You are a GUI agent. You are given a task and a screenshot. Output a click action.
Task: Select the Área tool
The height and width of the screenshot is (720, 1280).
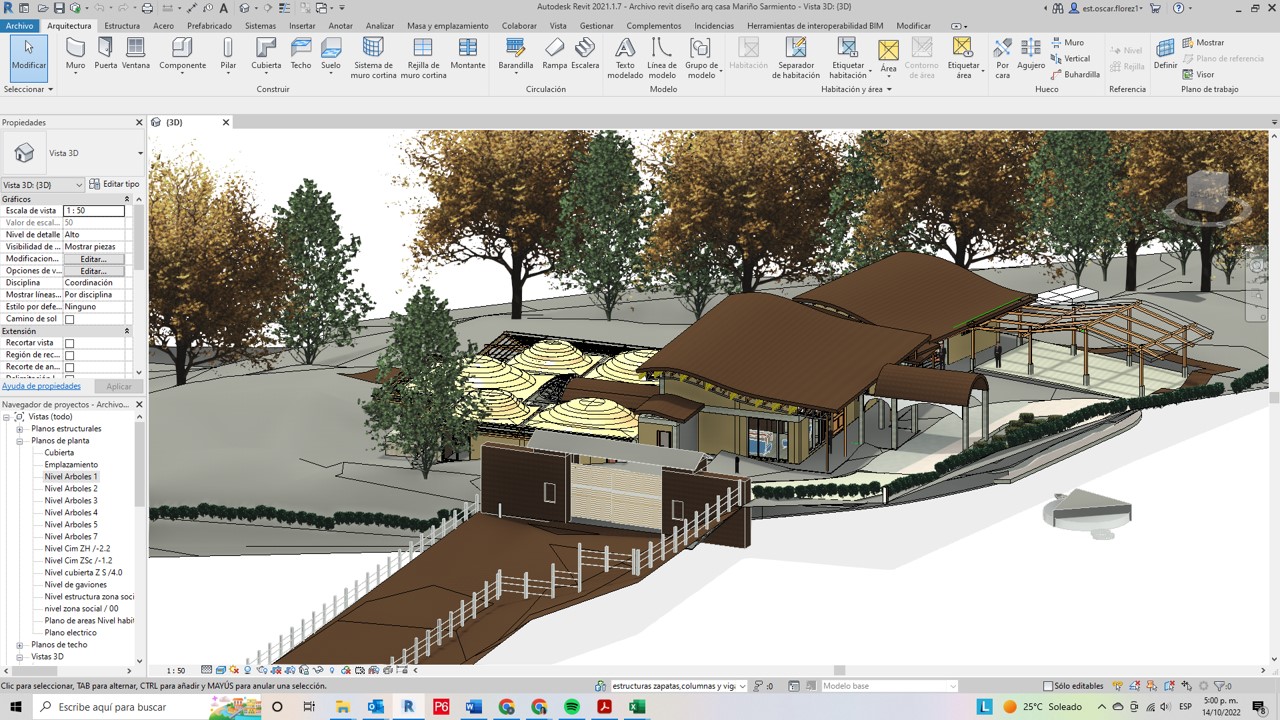[x=888, y=57]
